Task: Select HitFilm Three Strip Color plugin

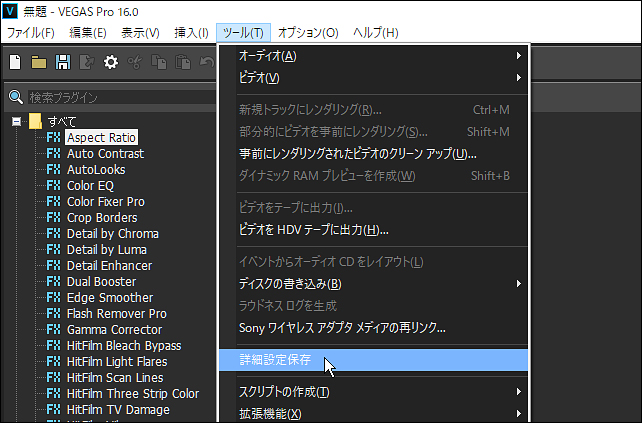Action: coord(133,393)
